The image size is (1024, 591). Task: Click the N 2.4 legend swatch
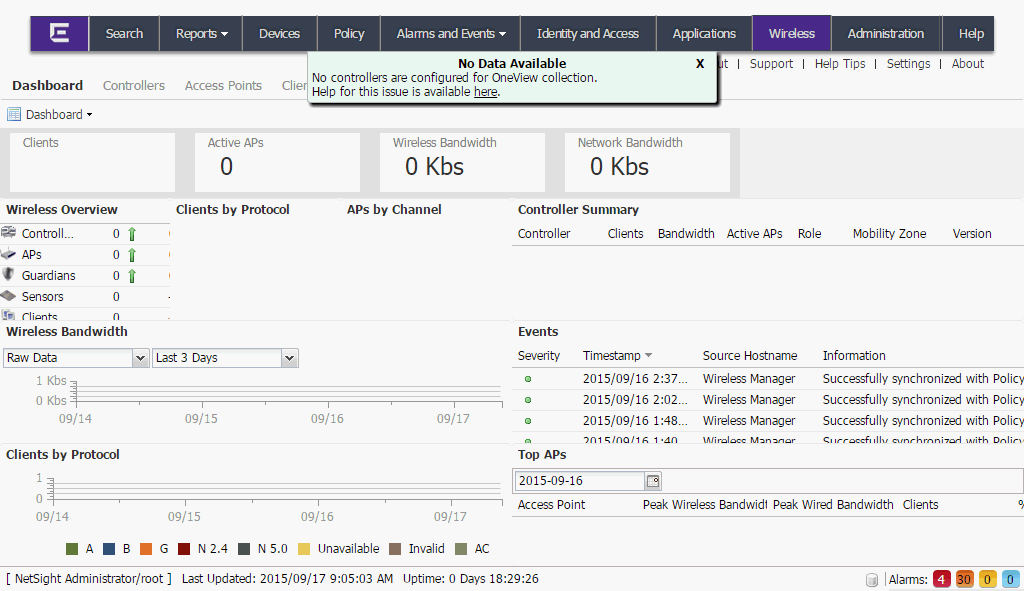point(184,549)
